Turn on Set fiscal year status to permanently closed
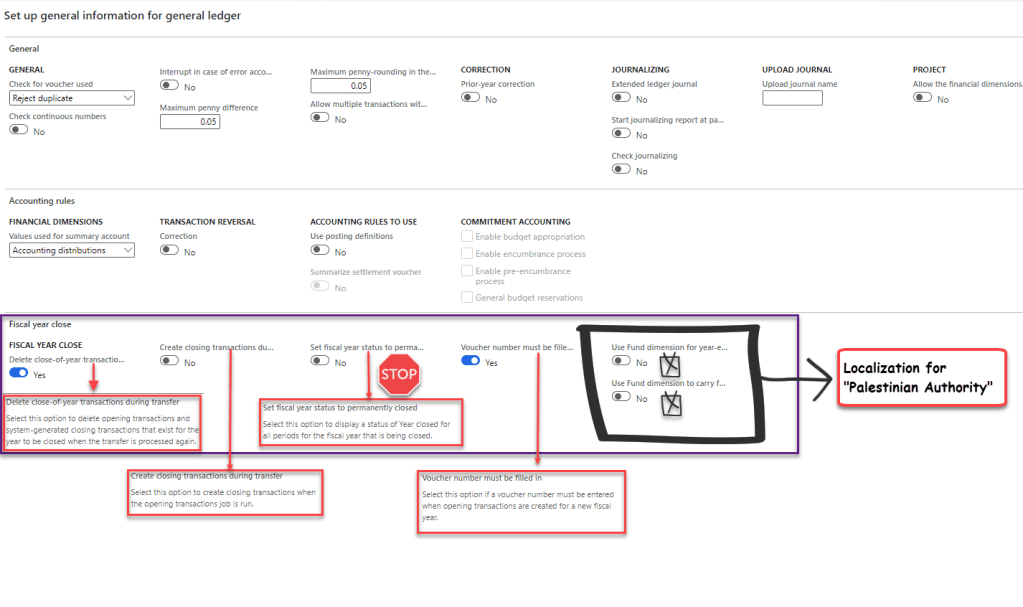The image size is (1023, 607). [320, 362]
